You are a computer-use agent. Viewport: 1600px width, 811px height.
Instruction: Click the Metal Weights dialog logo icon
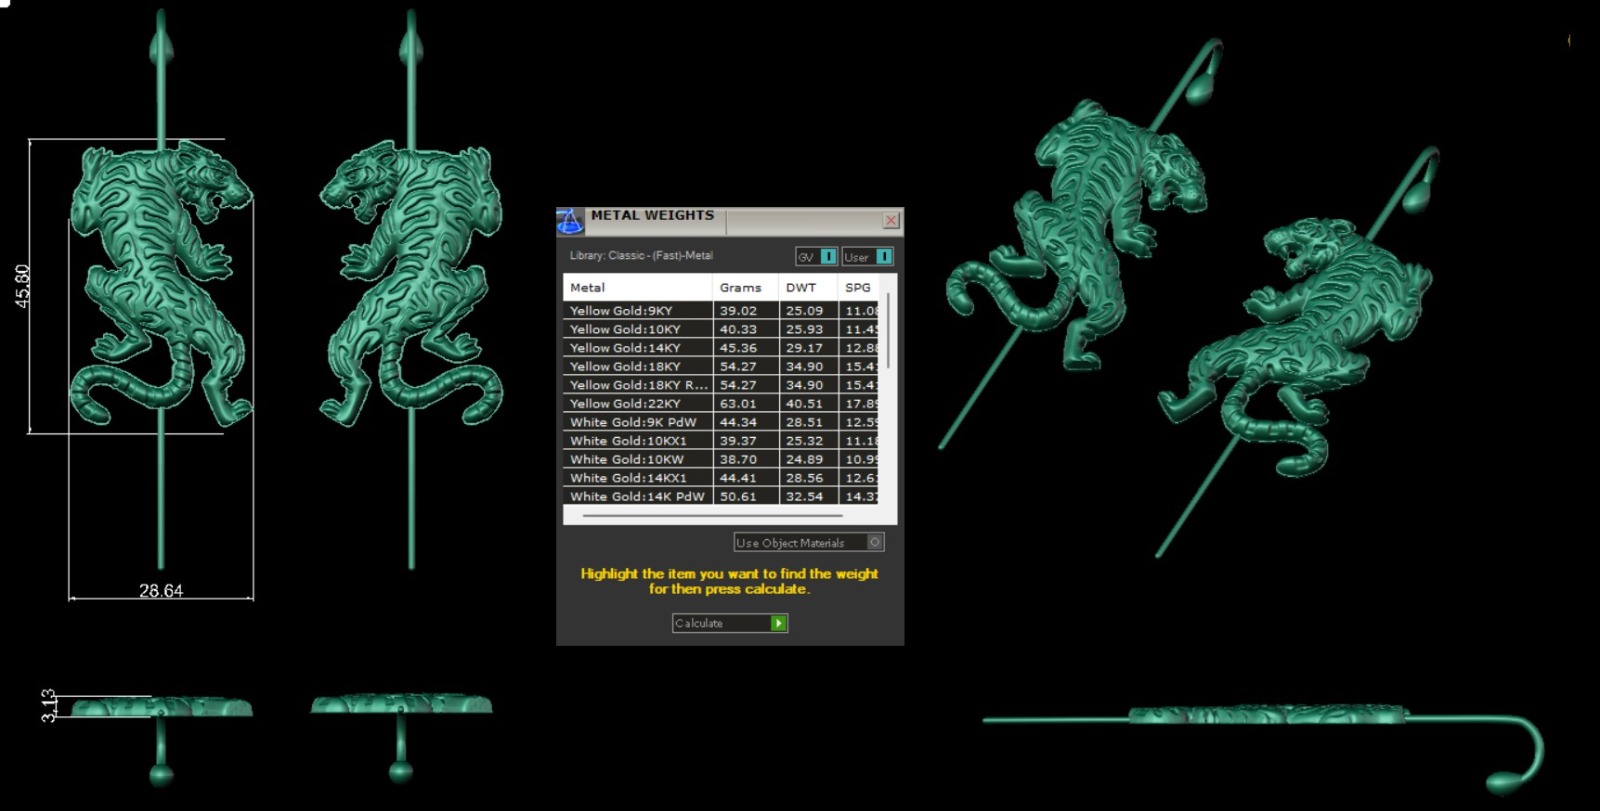tap(569, 221)
